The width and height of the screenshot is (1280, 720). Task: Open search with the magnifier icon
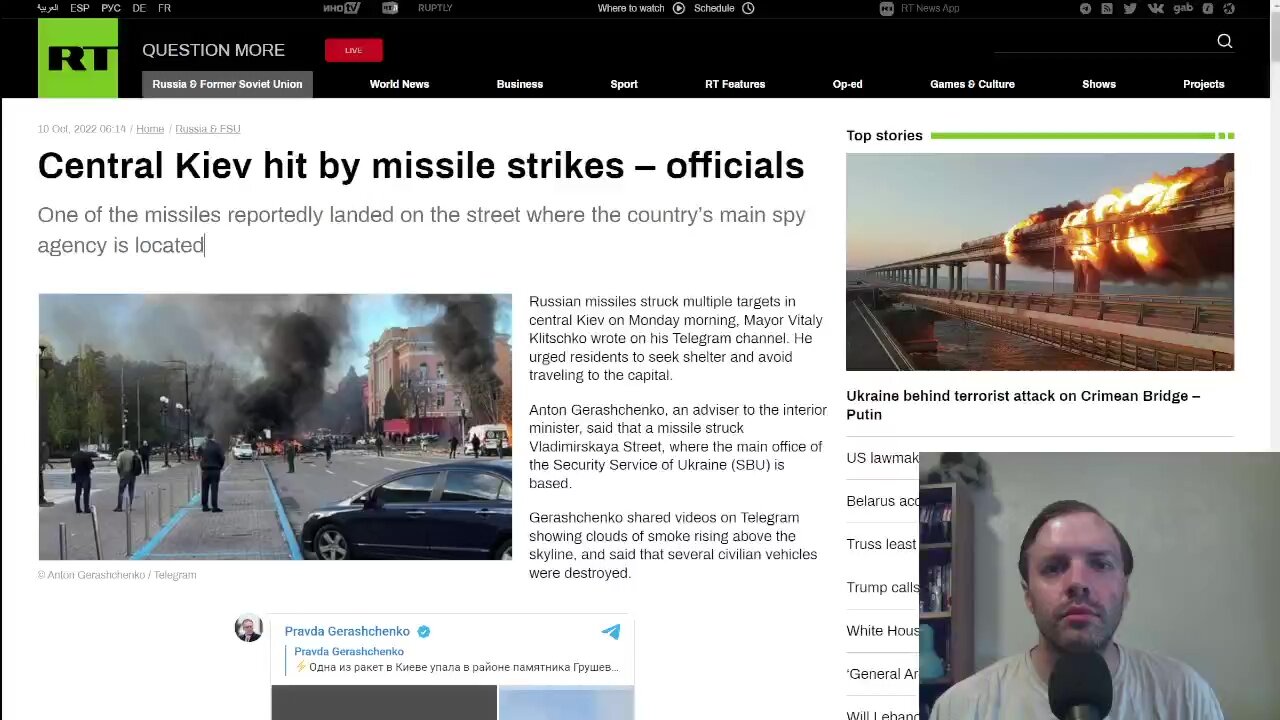coord(1225,41)
